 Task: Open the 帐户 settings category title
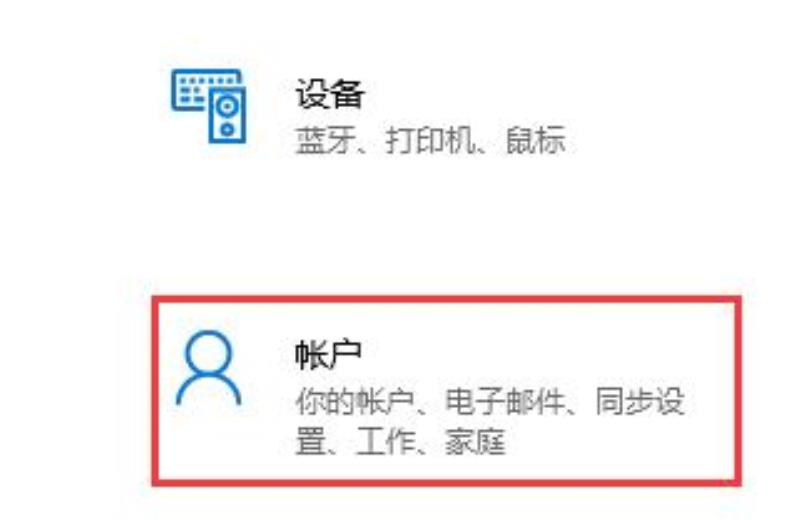pos(329,354)
